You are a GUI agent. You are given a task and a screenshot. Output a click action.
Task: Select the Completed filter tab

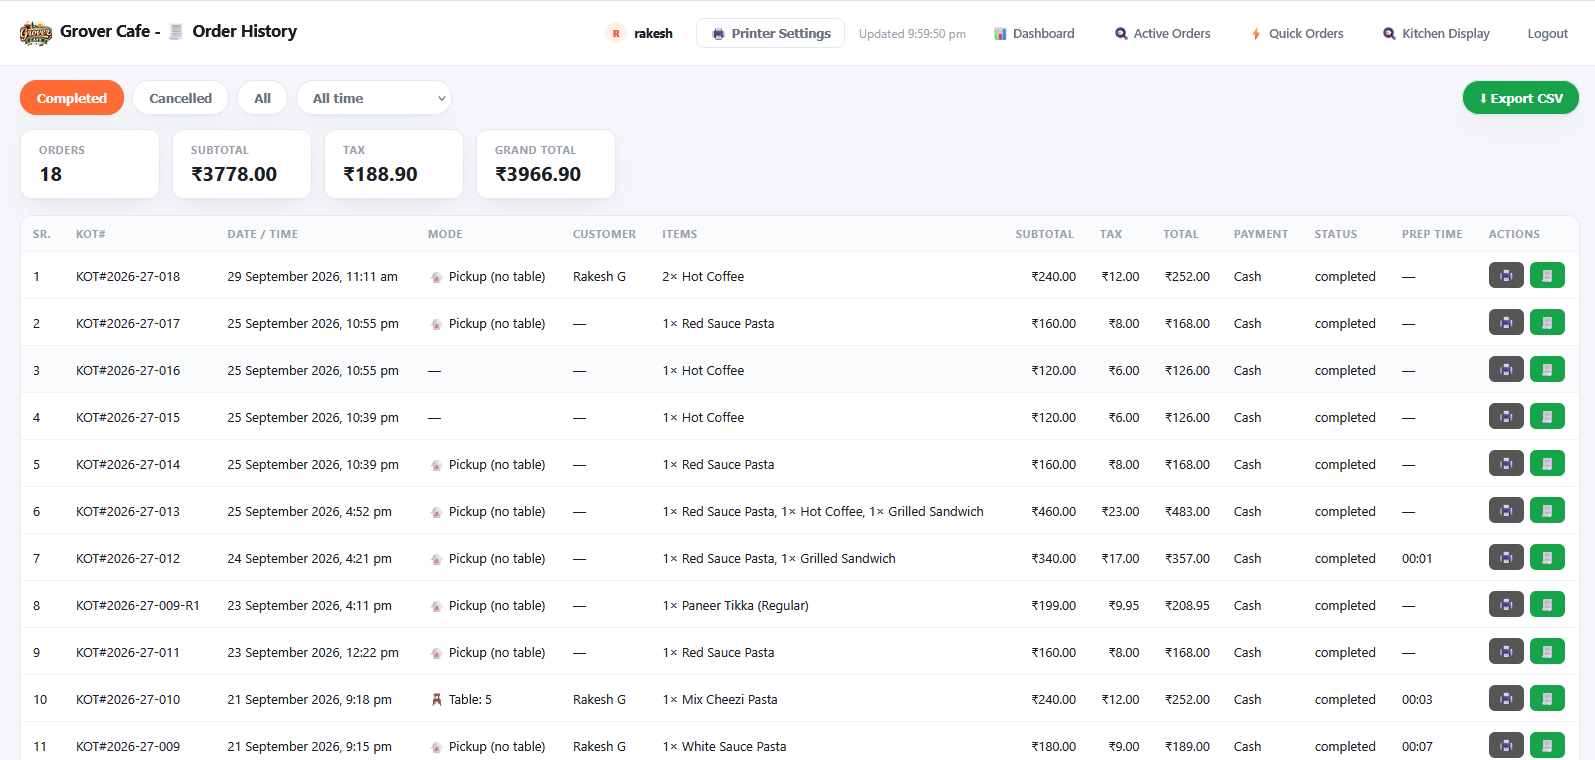pyautogui.click(x=72, y=98)
